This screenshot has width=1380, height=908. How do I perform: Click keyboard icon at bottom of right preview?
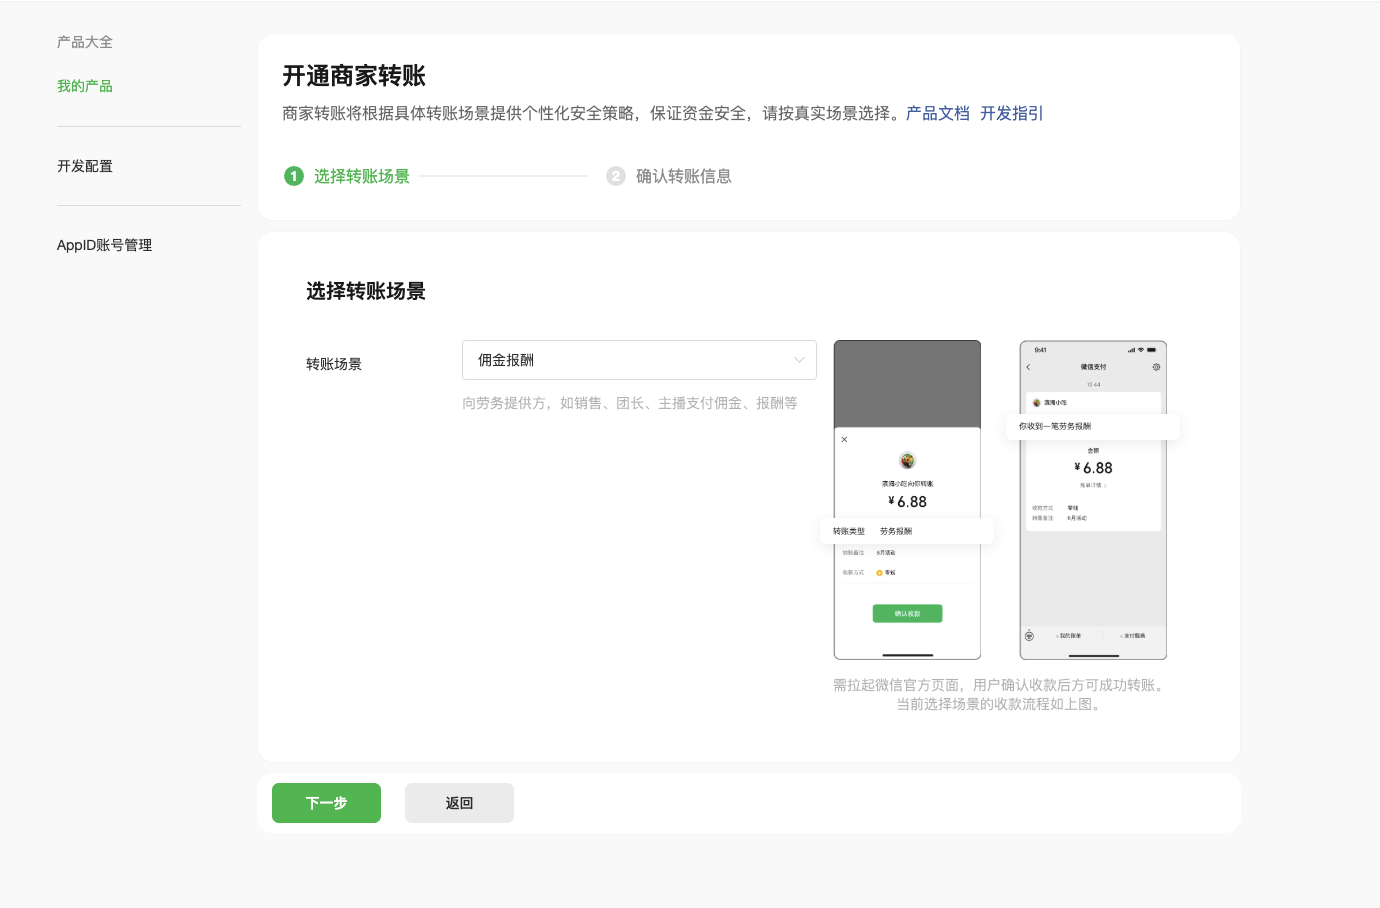[1029, 636]
